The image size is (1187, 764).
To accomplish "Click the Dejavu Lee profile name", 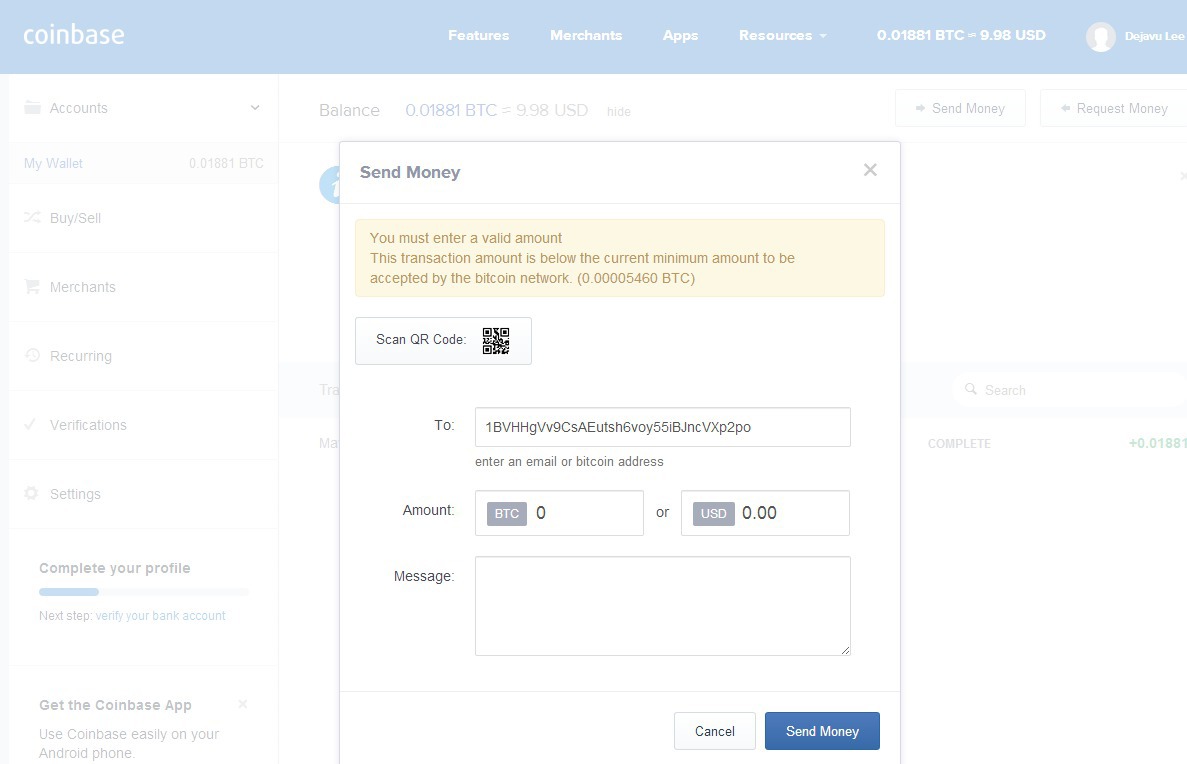I will click(1154, 36).
